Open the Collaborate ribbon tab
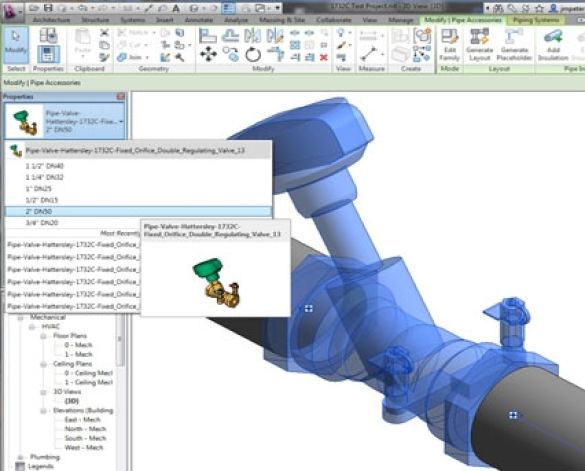Viewport: 585px width, 471px height. [x=334, y=20]
